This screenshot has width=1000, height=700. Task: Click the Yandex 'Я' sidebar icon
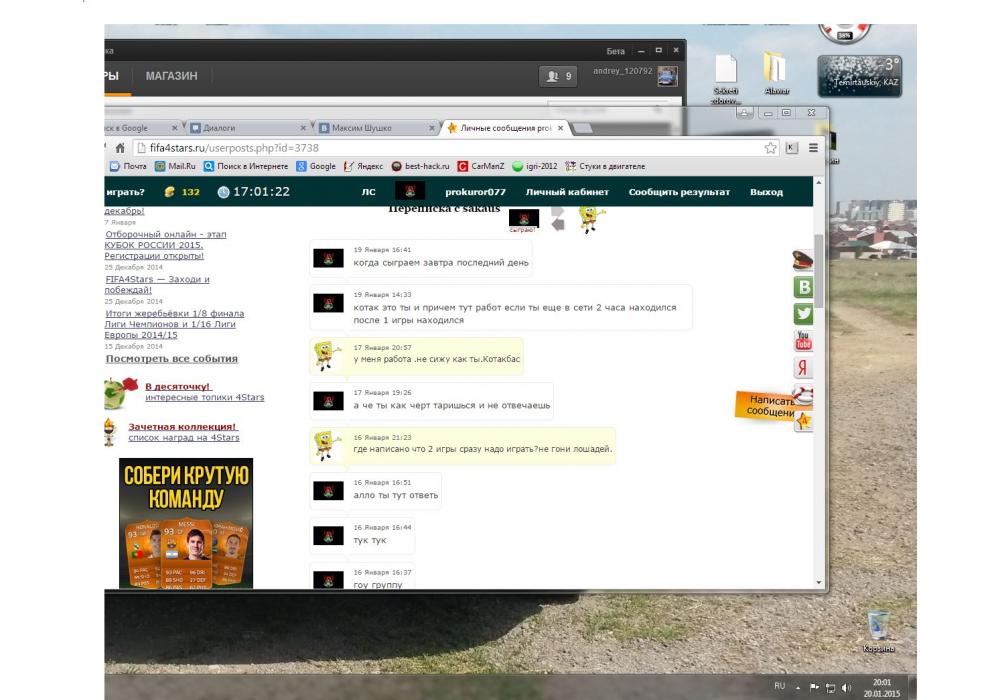click(803, 368)
